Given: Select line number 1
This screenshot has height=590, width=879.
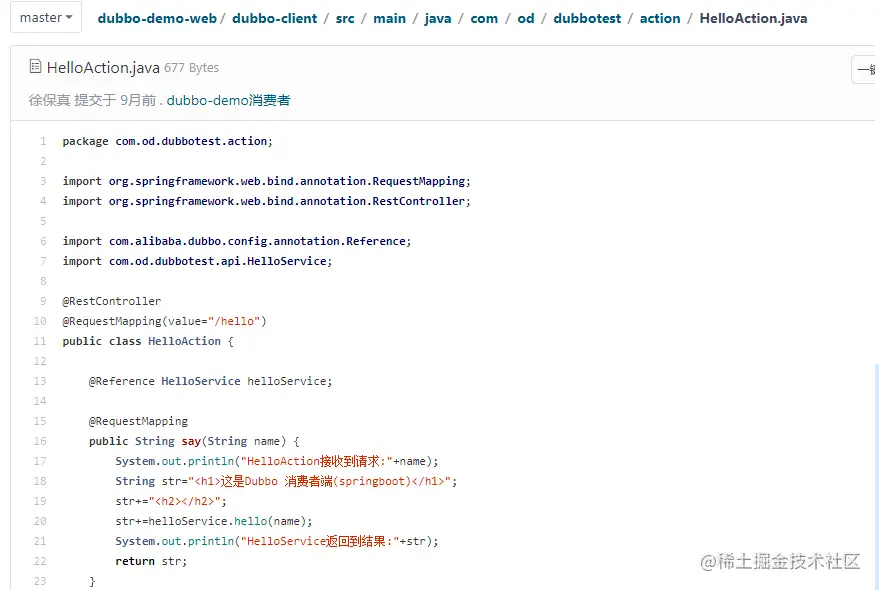Looking at the screenshot, I should [43, 141].
